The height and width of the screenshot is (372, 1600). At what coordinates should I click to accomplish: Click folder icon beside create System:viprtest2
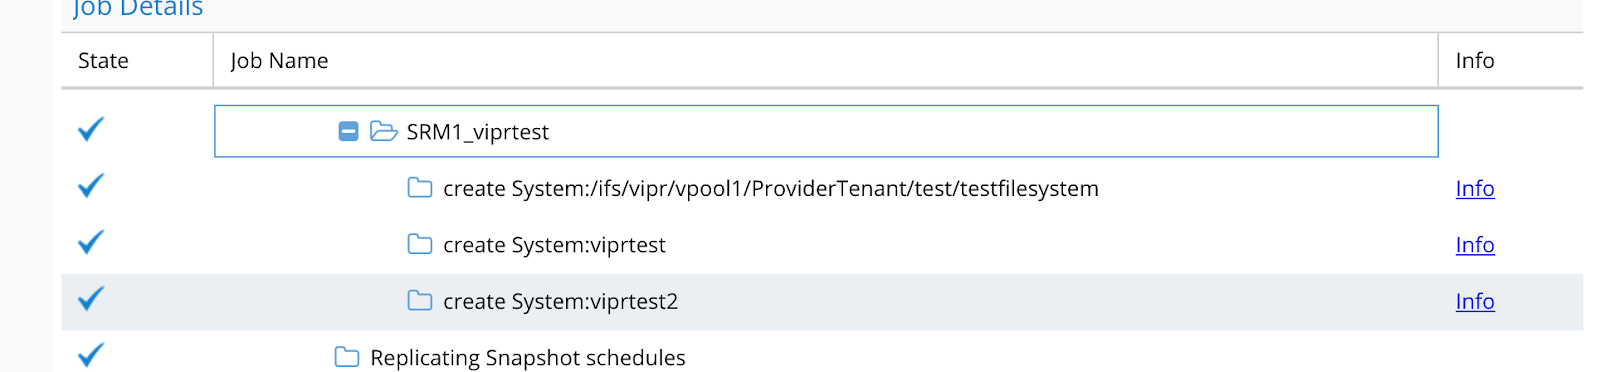click(420, 301)
